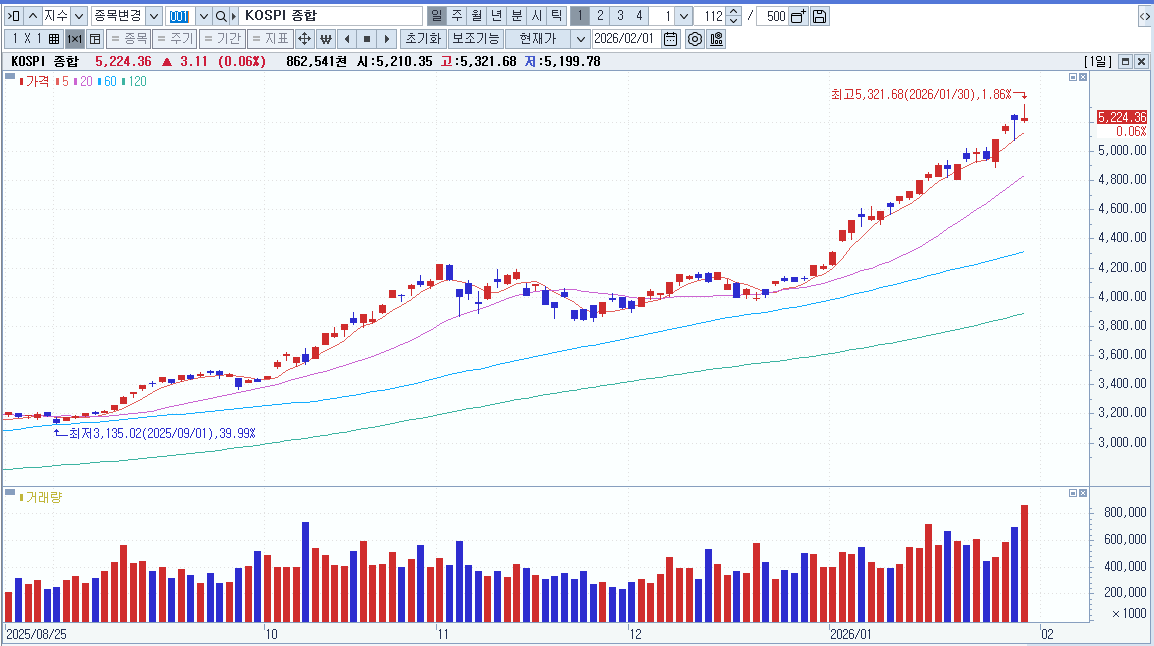Close the chart pane with header X icon
The width and height of the screenshot is (1154, 646).
(x=1141, y=62)
